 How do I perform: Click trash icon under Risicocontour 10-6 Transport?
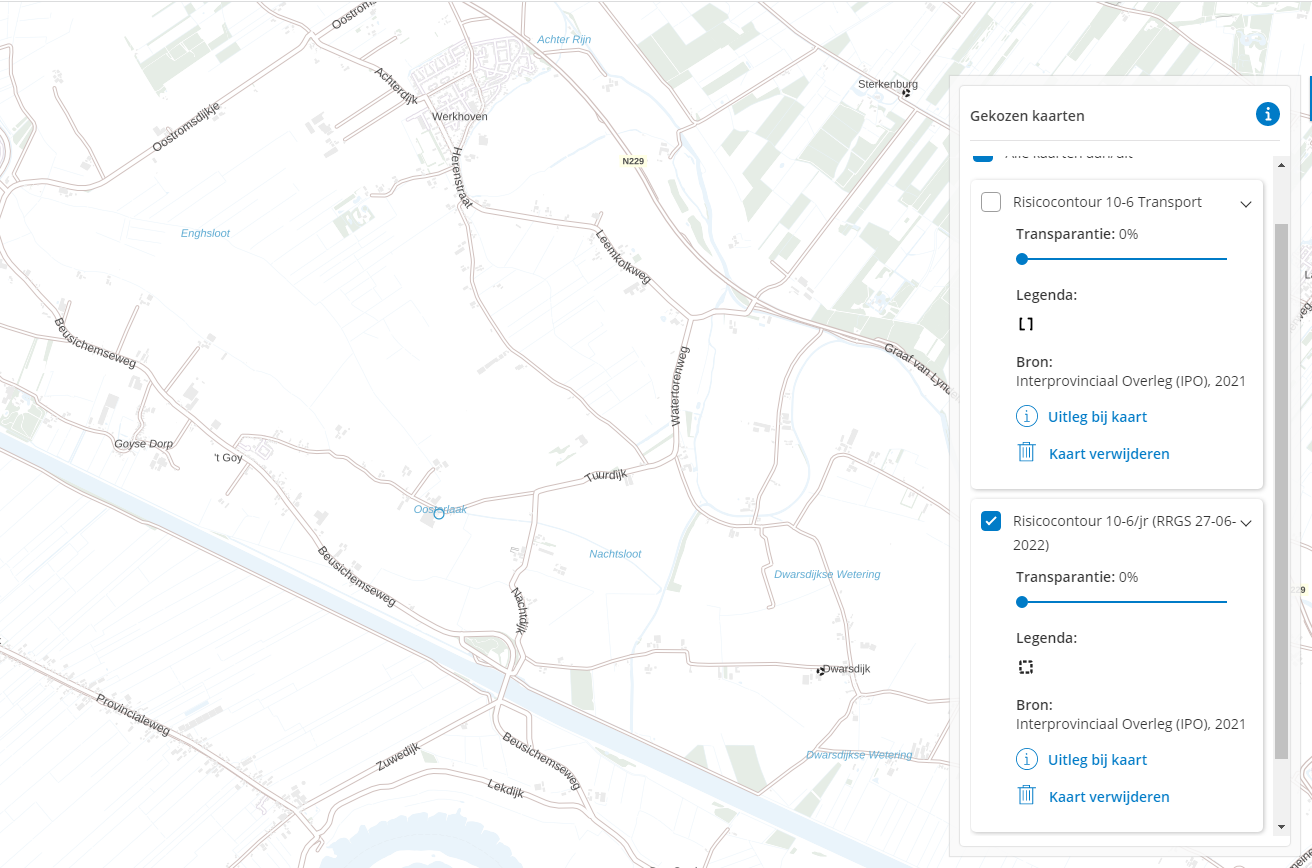(1026, 453)
